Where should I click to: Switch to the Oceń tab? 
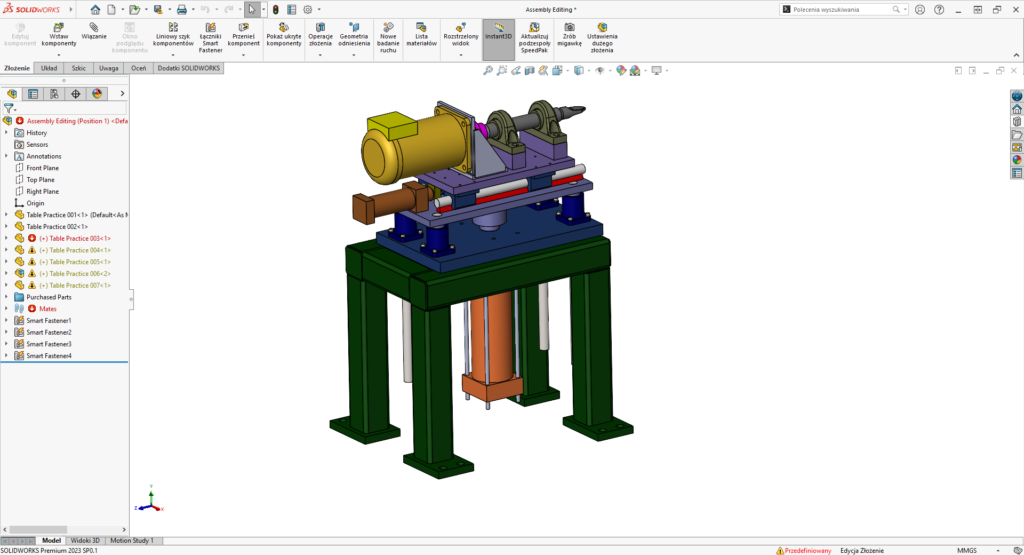click(x=138, y=68)
